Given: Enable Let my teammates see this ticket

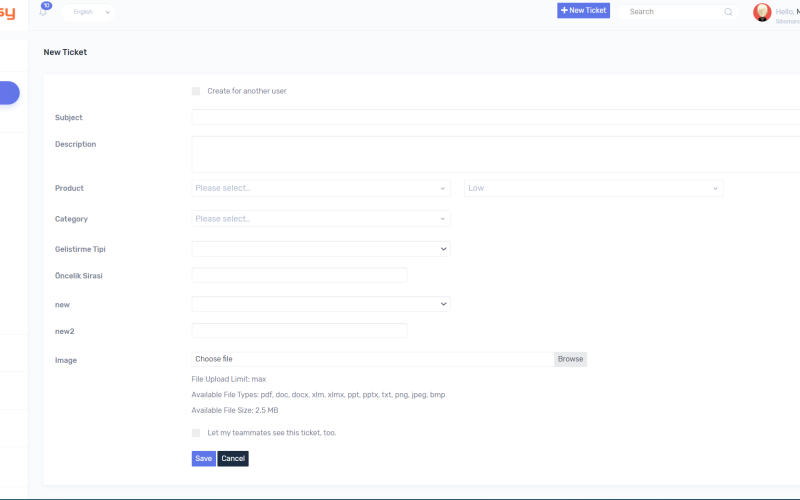Looking at the screenshot, I should [196, 433].
